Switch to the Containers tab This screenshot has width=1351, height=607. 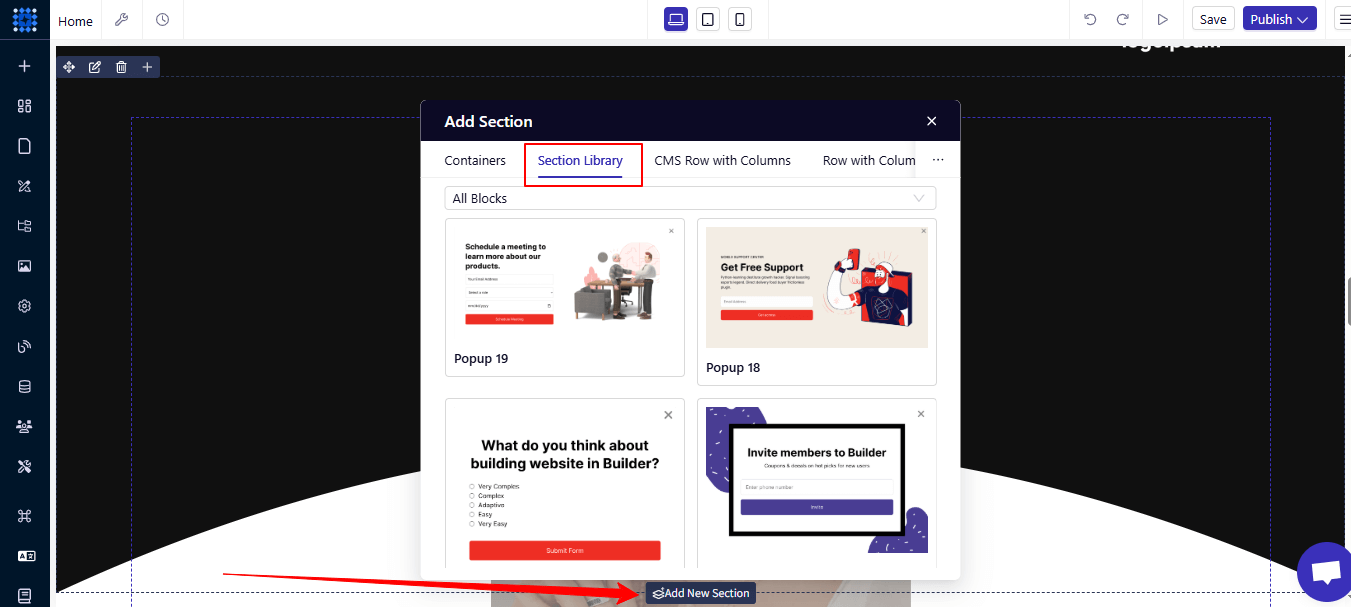(x=475, y=160)
